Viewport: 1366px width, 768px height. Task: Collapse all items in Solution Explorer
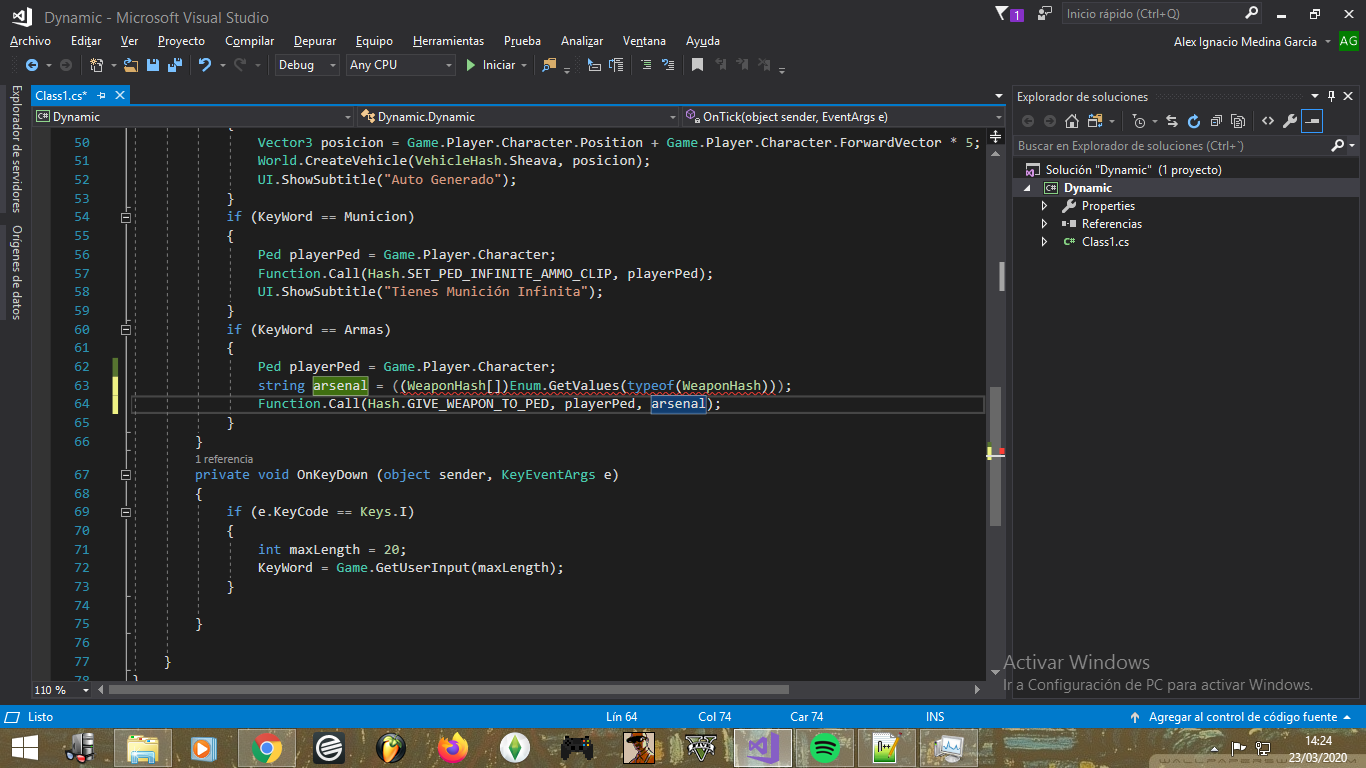pyautogui.click(x=1216, y=121)
